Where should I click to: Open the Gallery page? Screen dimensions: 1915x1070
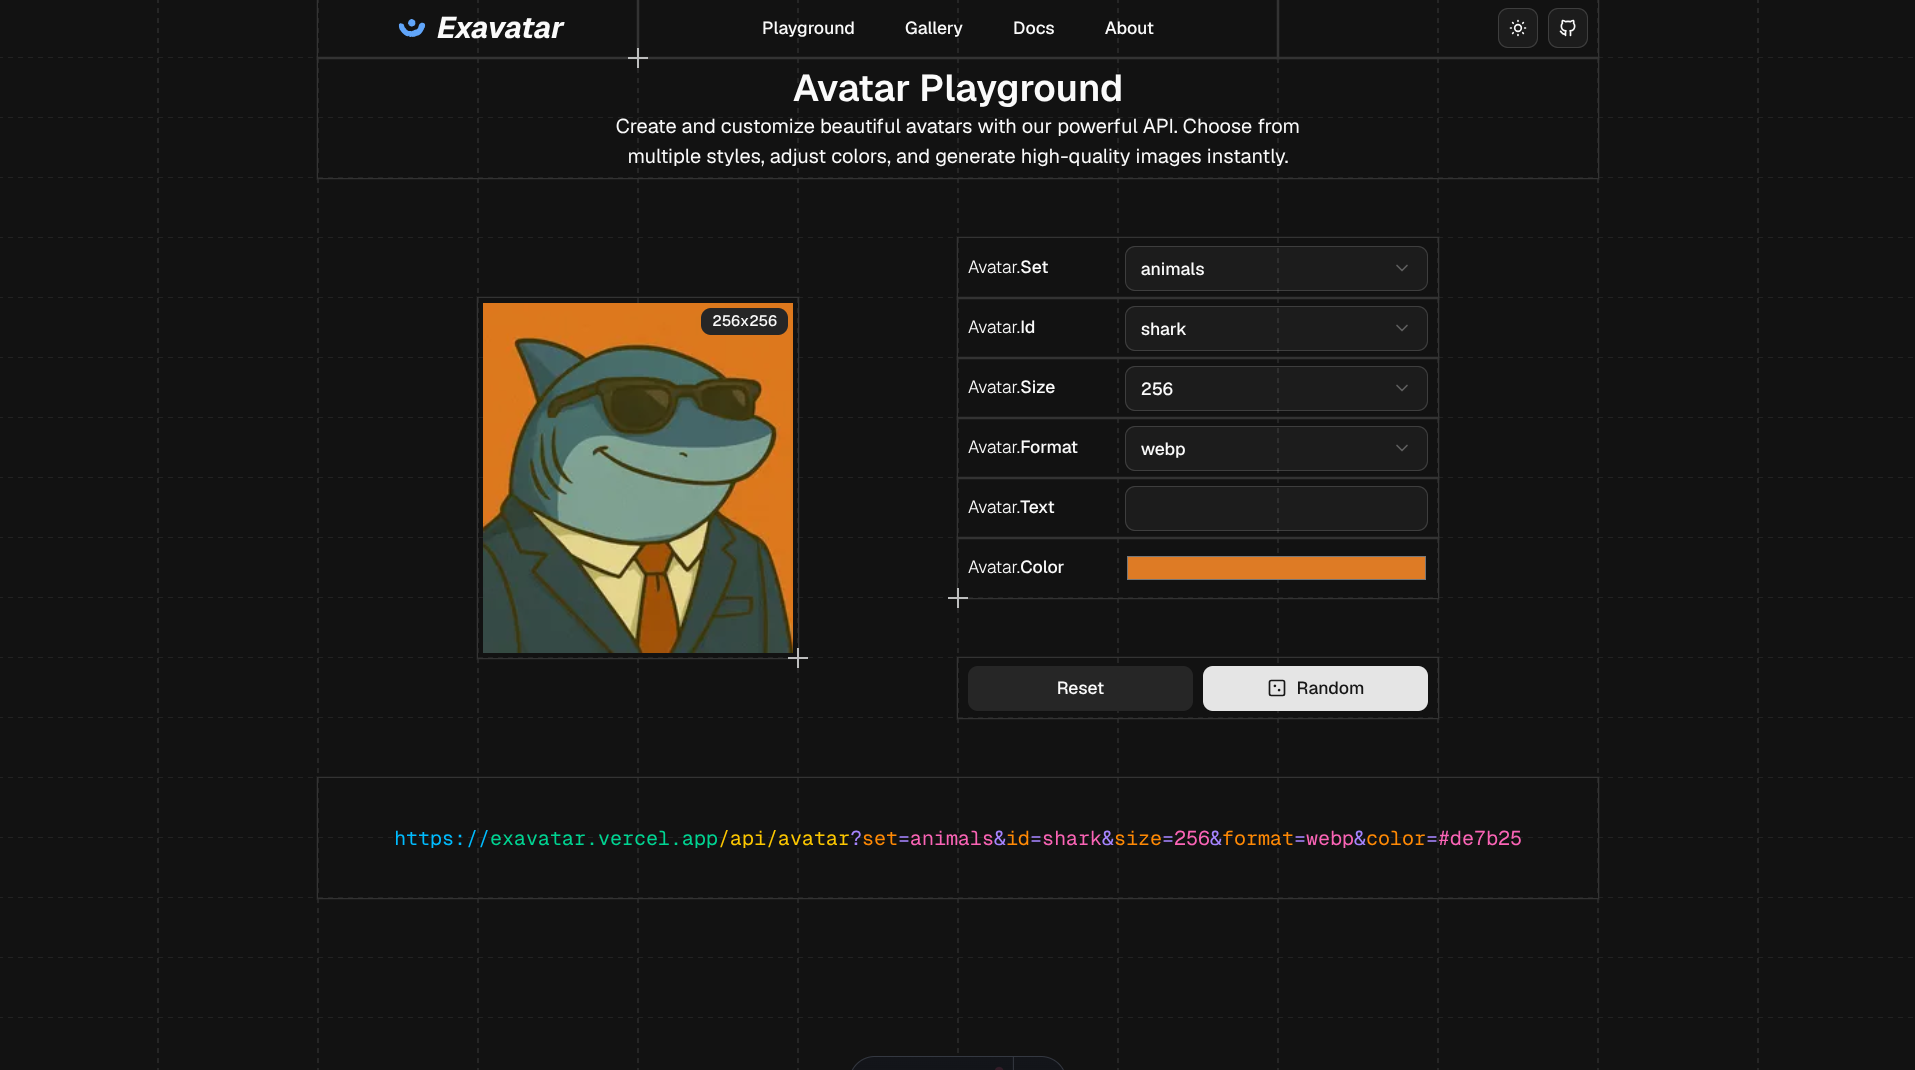933,28
